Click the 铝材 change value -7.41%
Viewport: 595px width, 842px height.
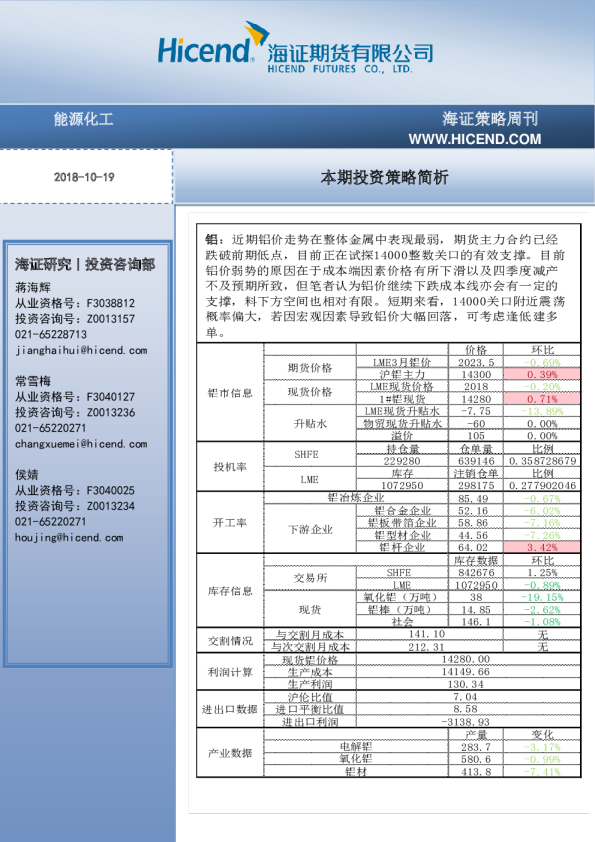pyautogui.click(x=542, y=772)
